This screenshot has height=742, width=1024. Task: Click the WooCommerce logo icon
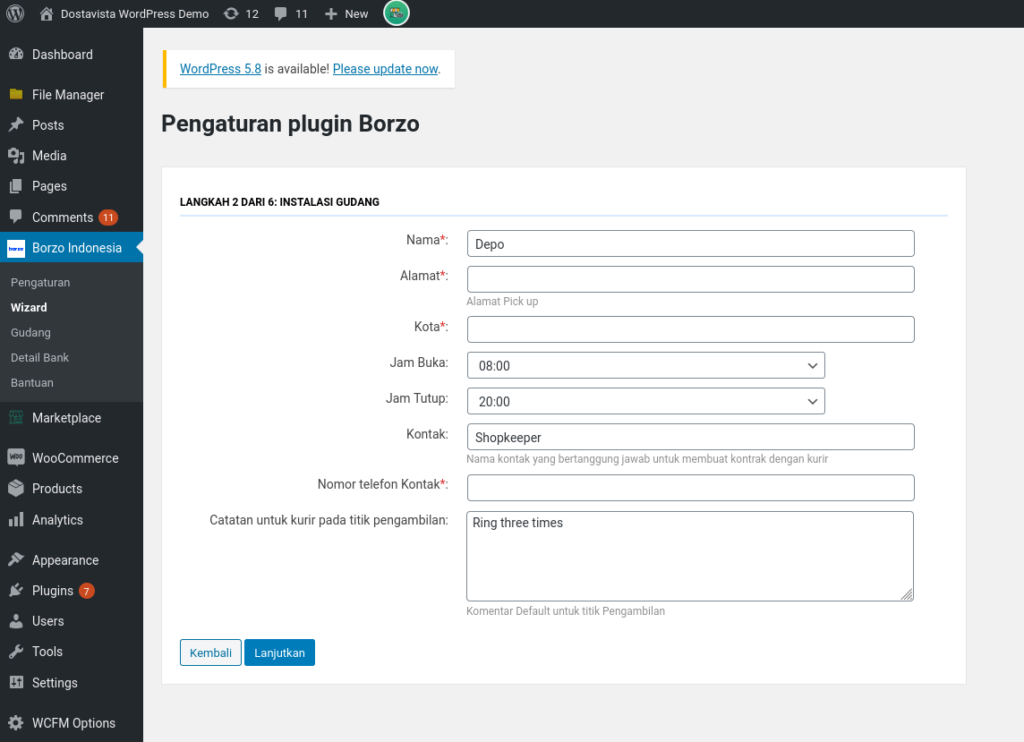coord(16,457)
